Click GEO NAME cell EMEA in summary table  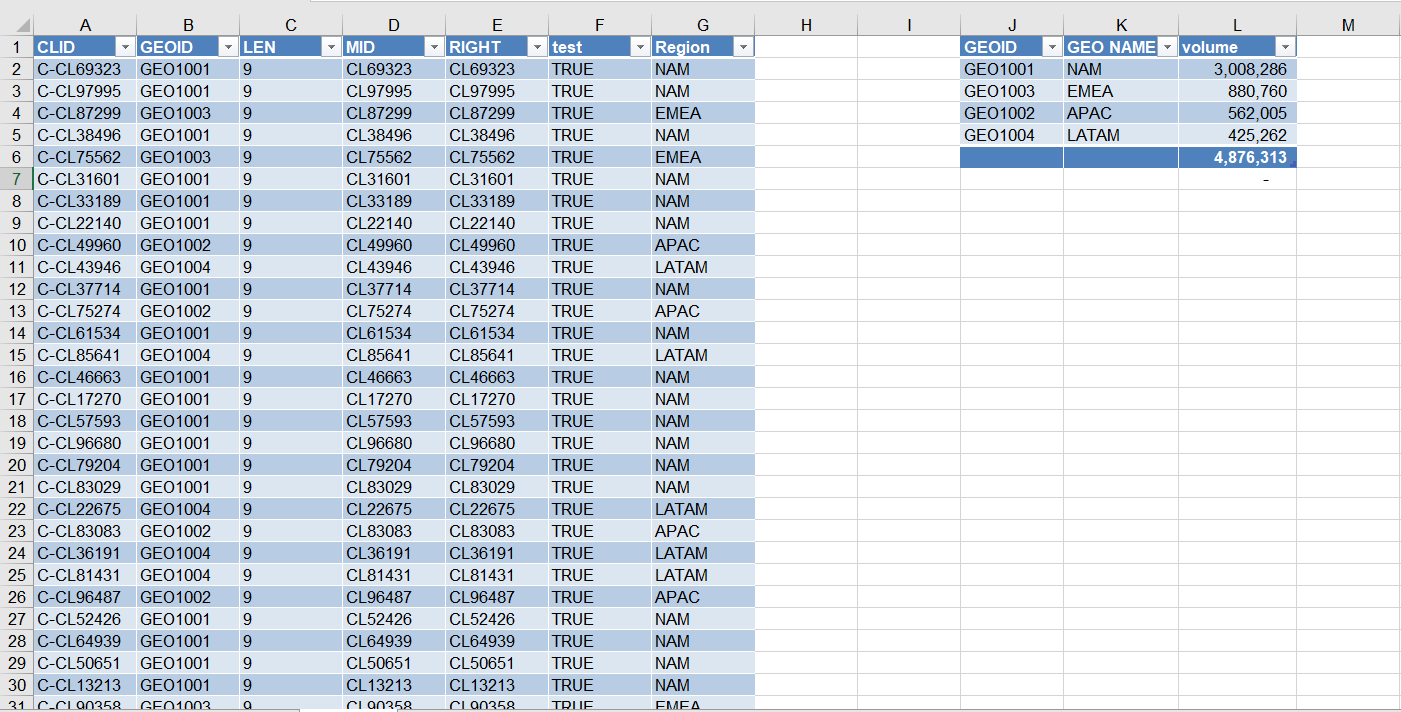1121,91
